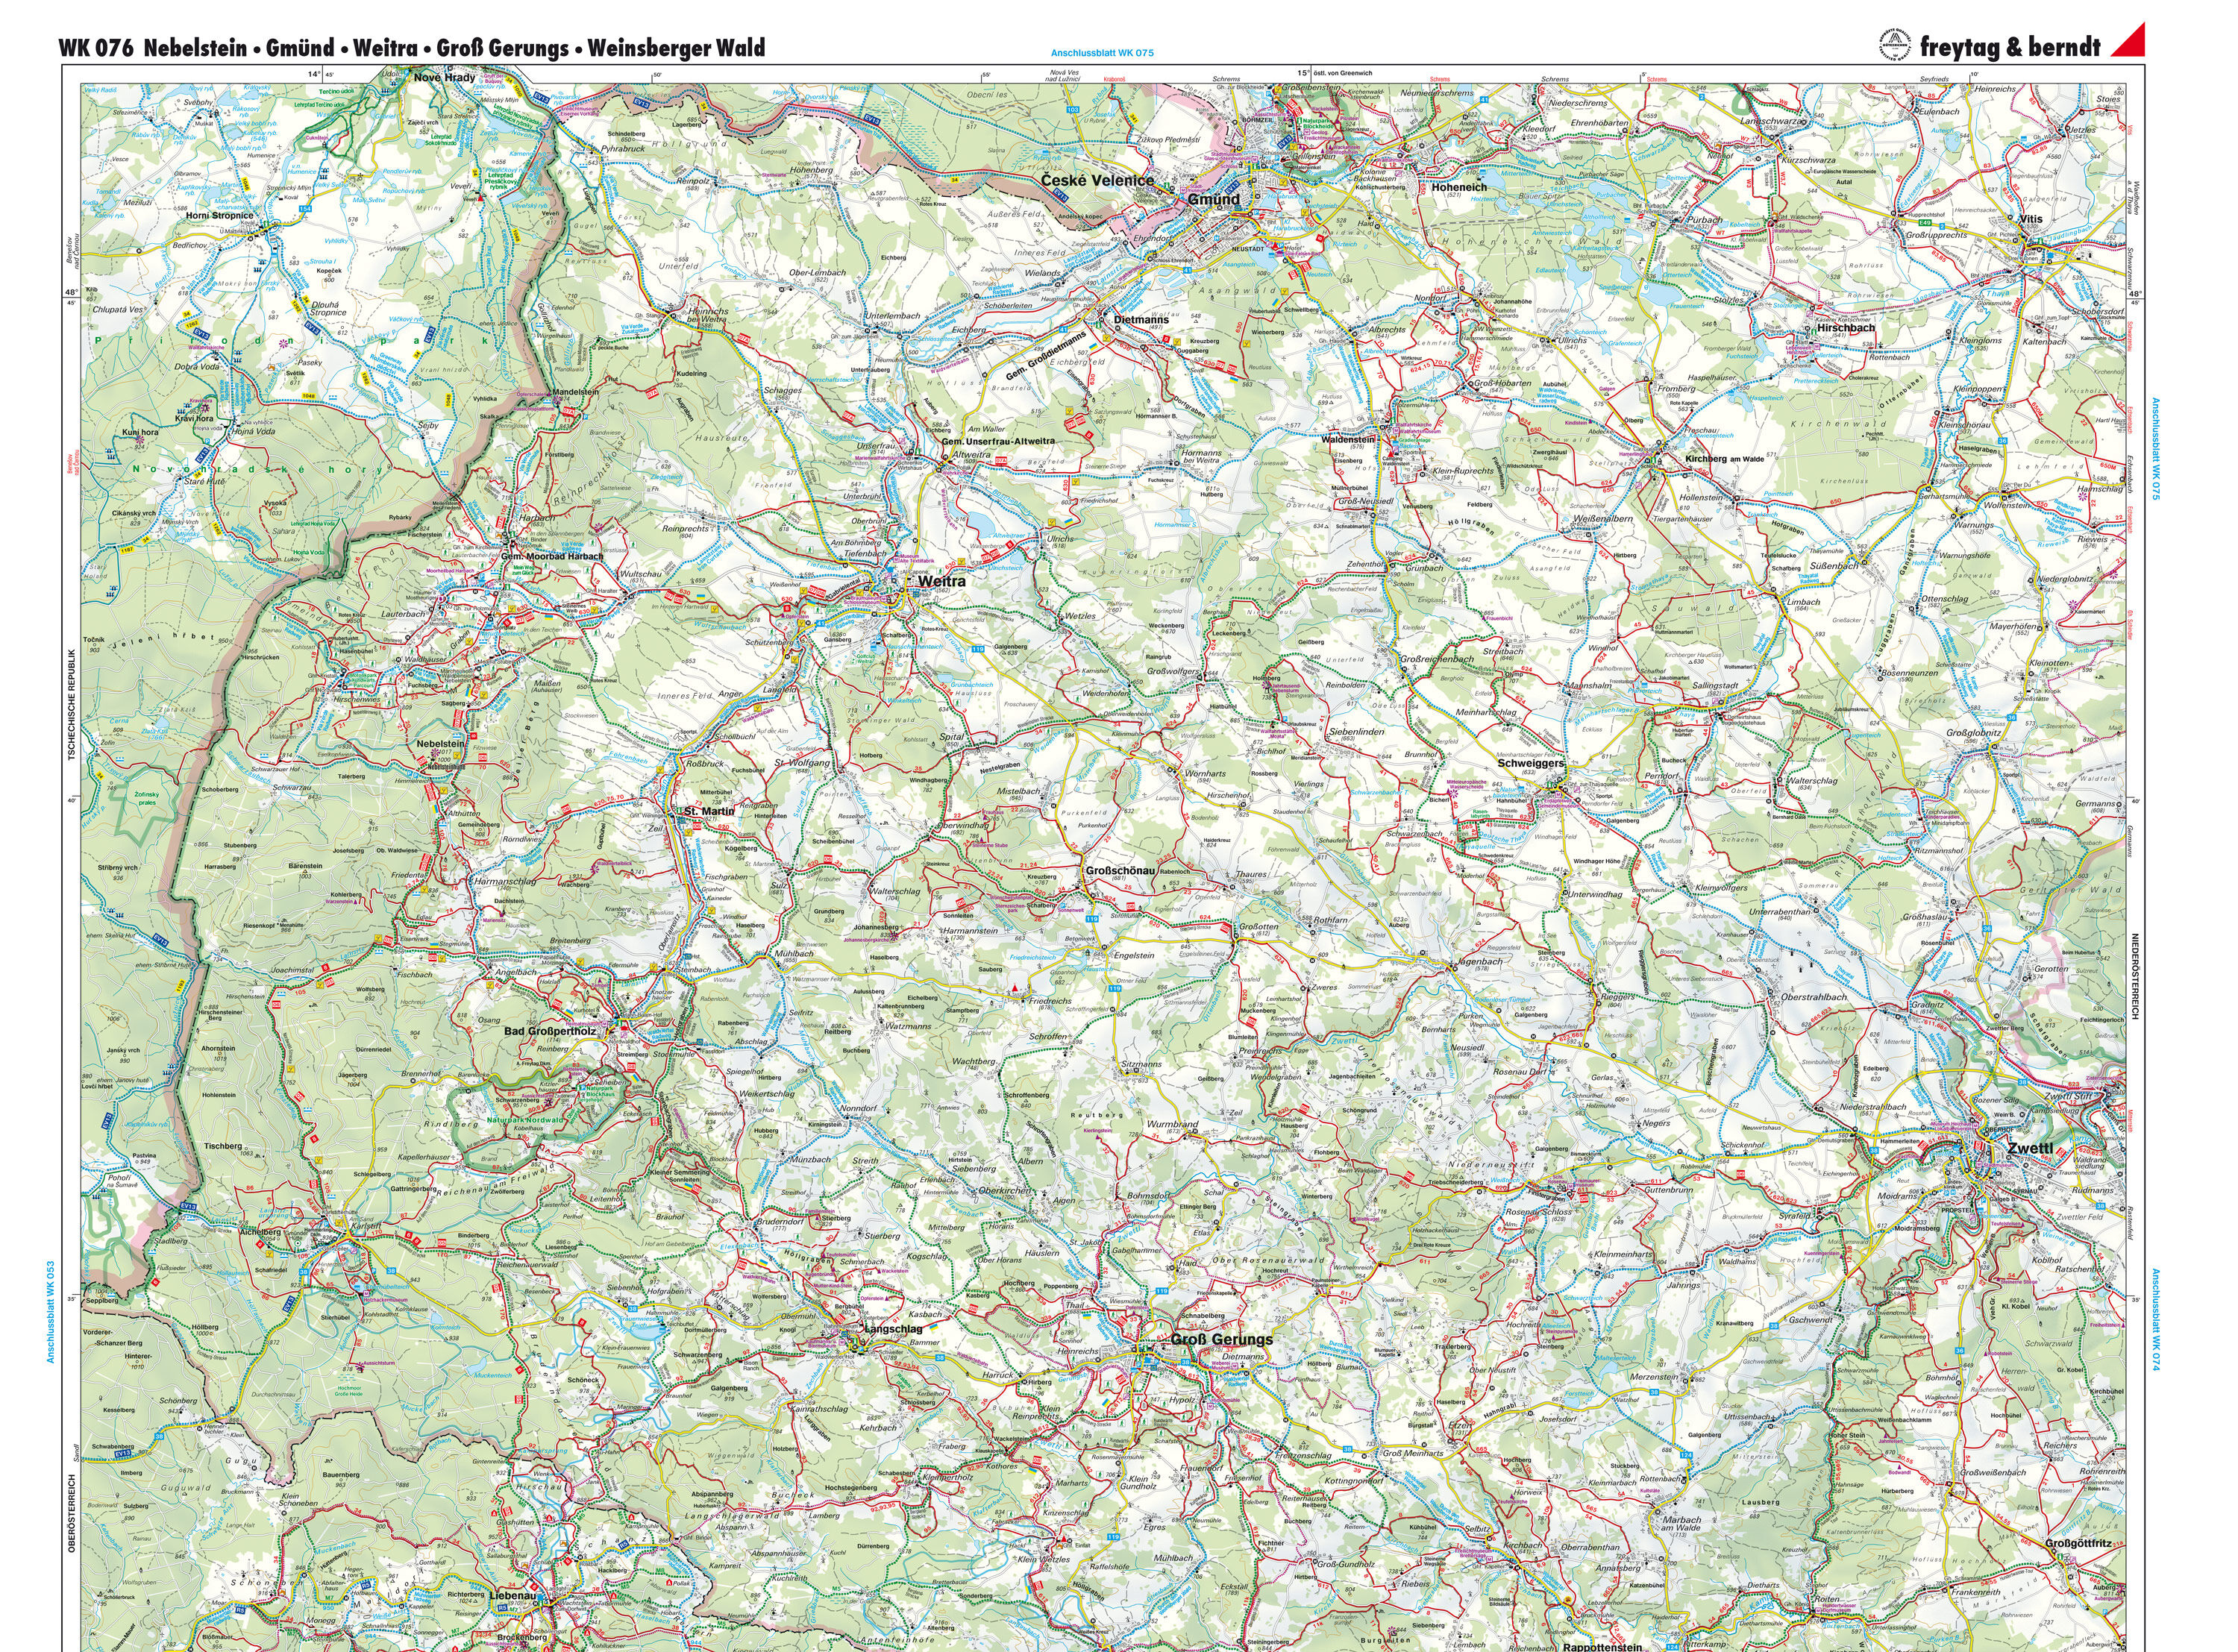2238x1652 pixels.
Task: Click the Kirchberg am Walde label
Action: [x=1725, y=459]
